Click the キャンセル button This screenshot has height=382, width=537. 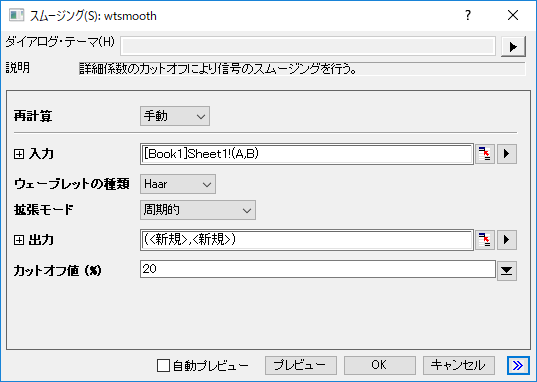(459, 366)
